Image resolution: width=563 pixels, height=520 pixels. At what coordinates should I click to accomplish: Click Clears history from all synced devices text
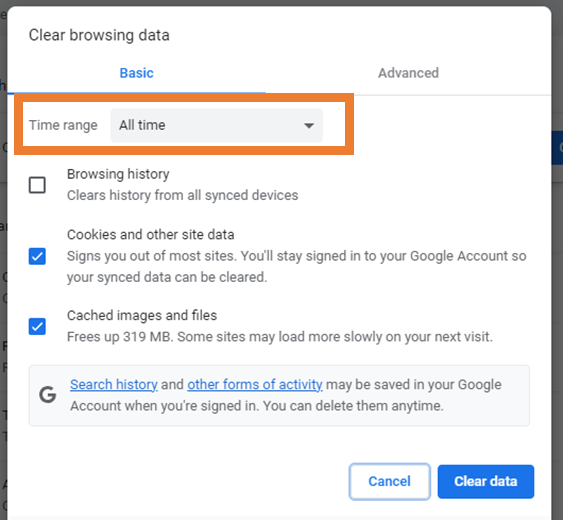tap(183, 195)
